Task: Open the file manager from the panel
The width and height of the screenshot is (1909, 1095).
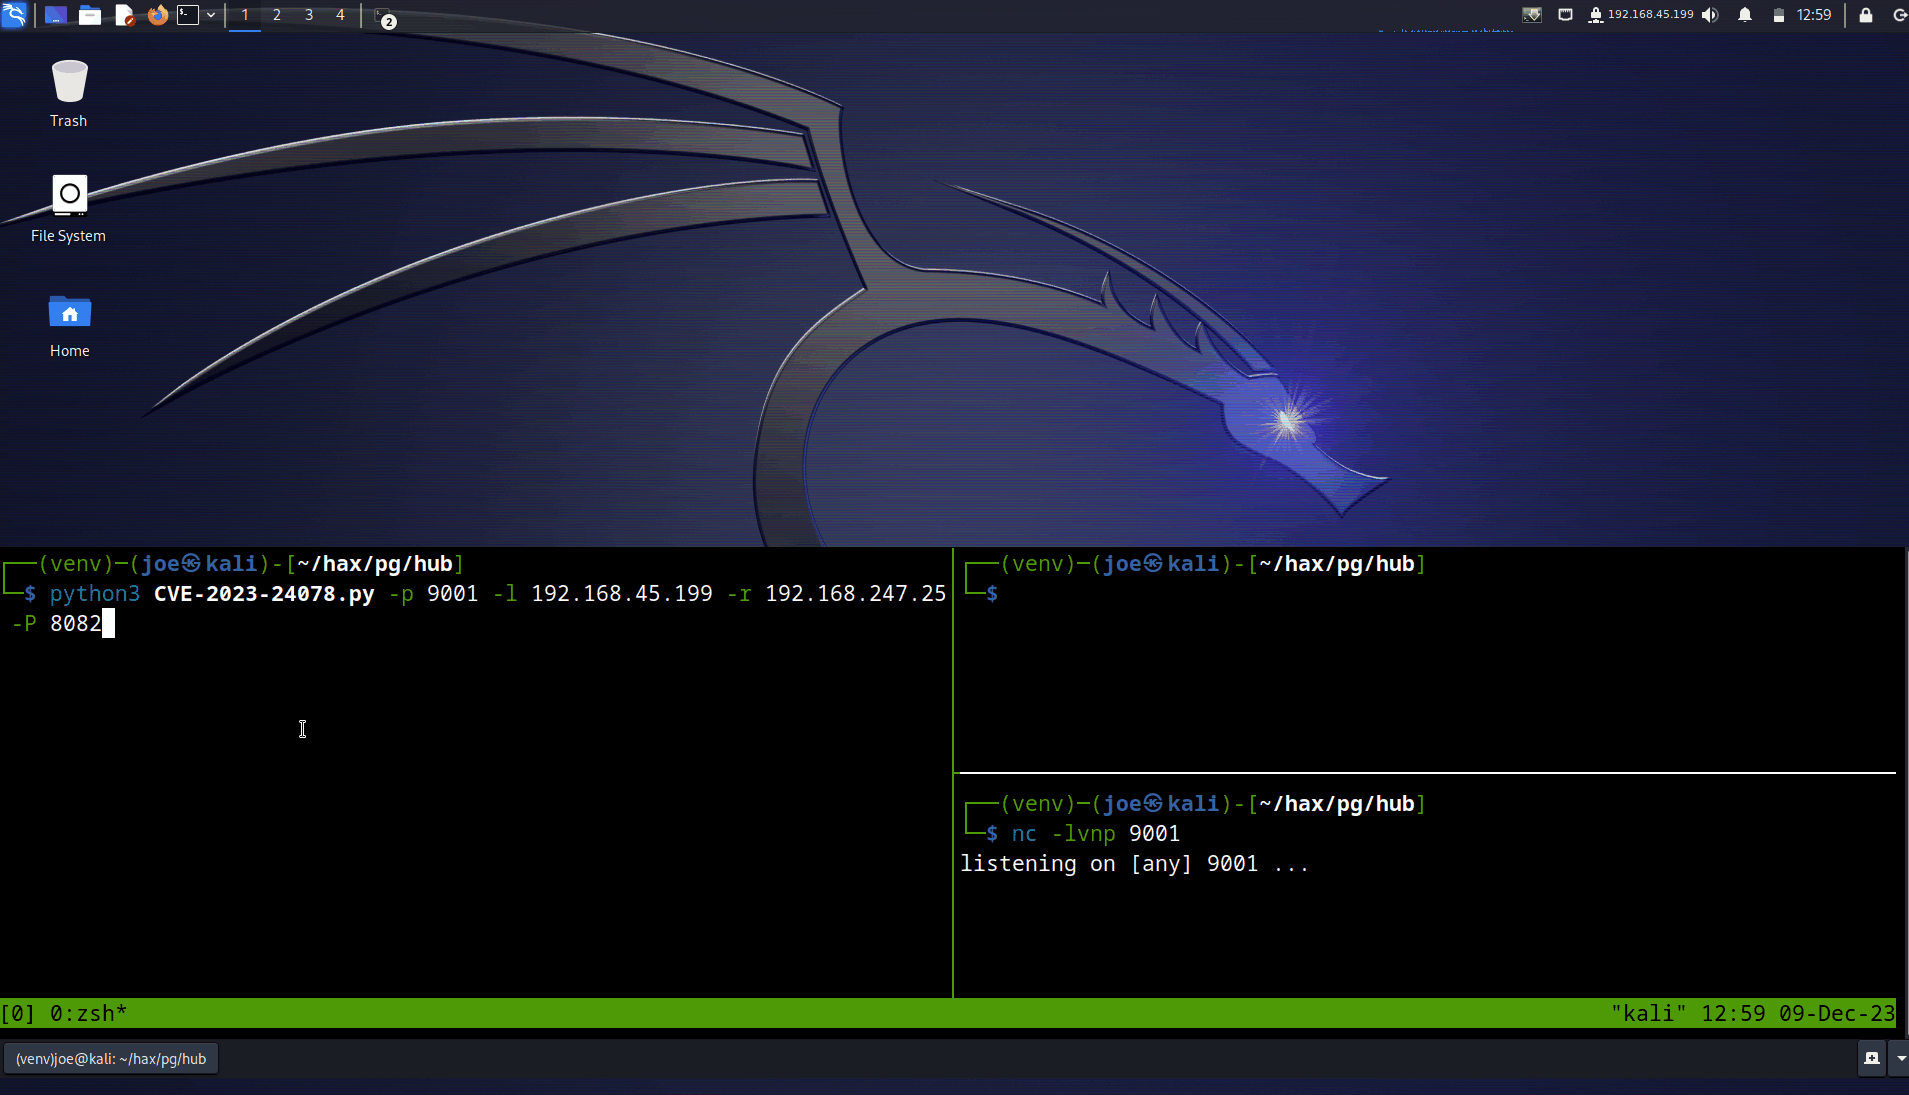Action: (x=90, y=15)
